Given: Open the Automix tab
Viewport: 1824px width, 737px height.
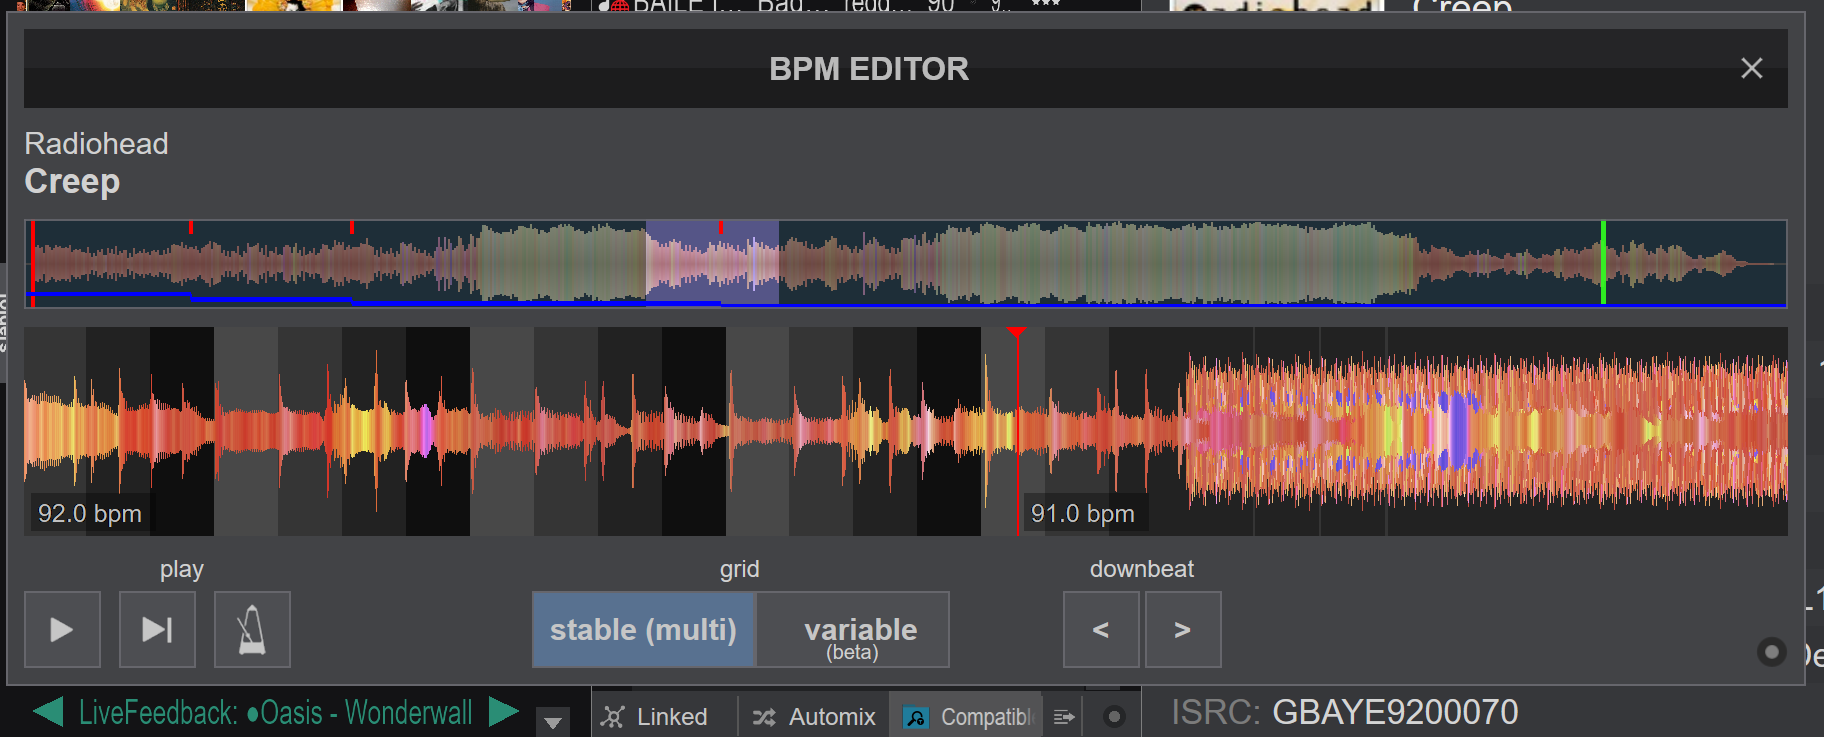Looking at the screenshot, I should (x=814, y=717).
